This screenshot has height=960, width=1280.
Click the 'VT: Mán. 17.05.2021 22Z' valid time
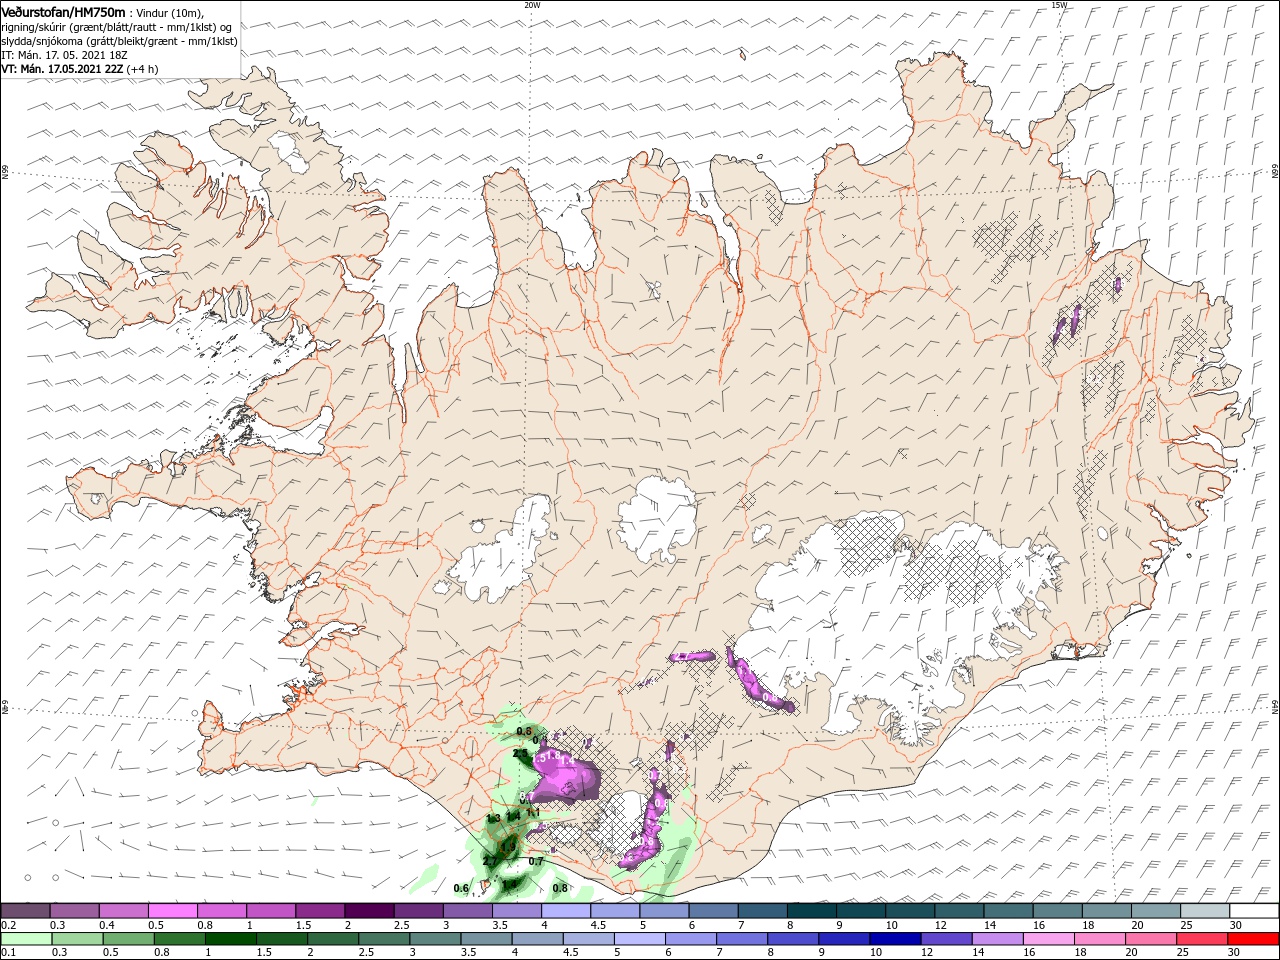[62, 69]
